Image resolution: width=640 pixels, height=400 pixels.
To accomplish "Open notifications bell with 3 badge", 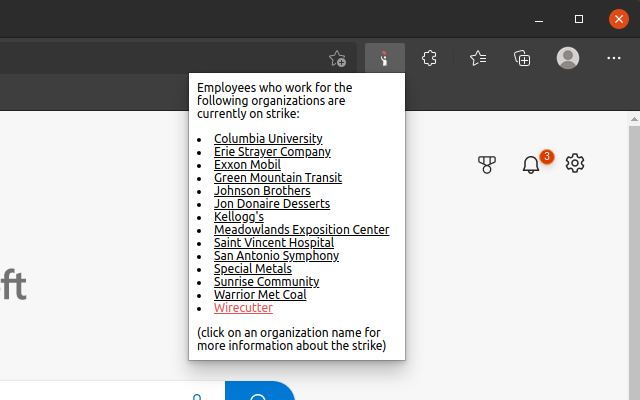I will 531,164.
